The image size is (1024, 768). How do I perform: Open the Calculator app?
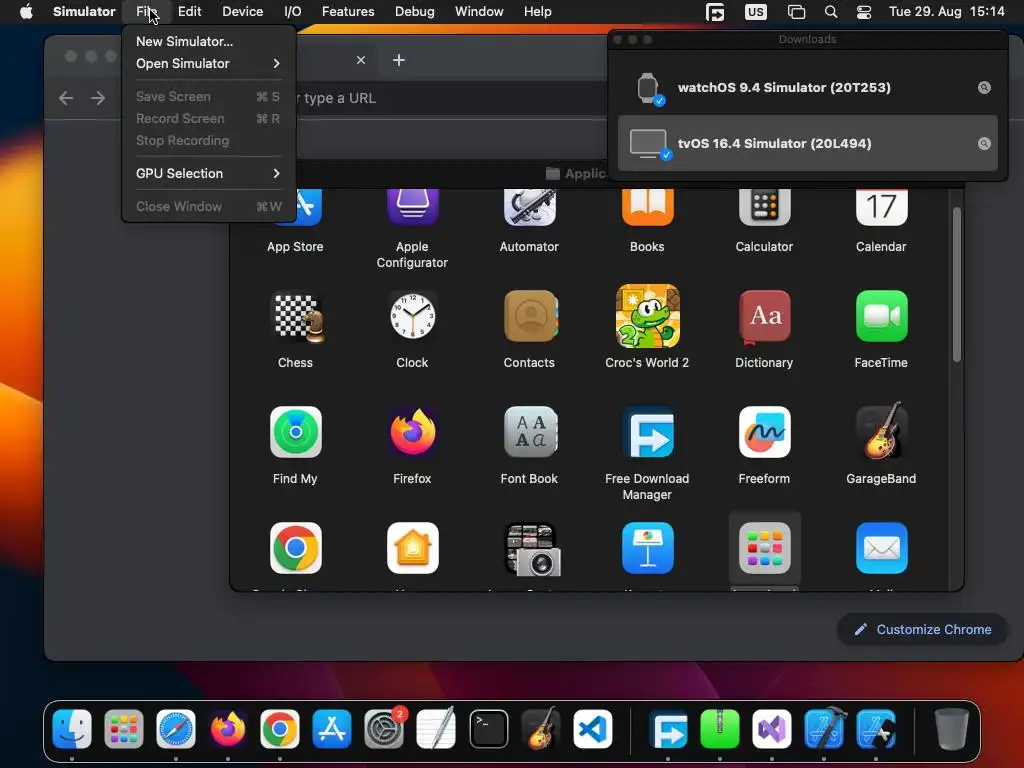764,206
